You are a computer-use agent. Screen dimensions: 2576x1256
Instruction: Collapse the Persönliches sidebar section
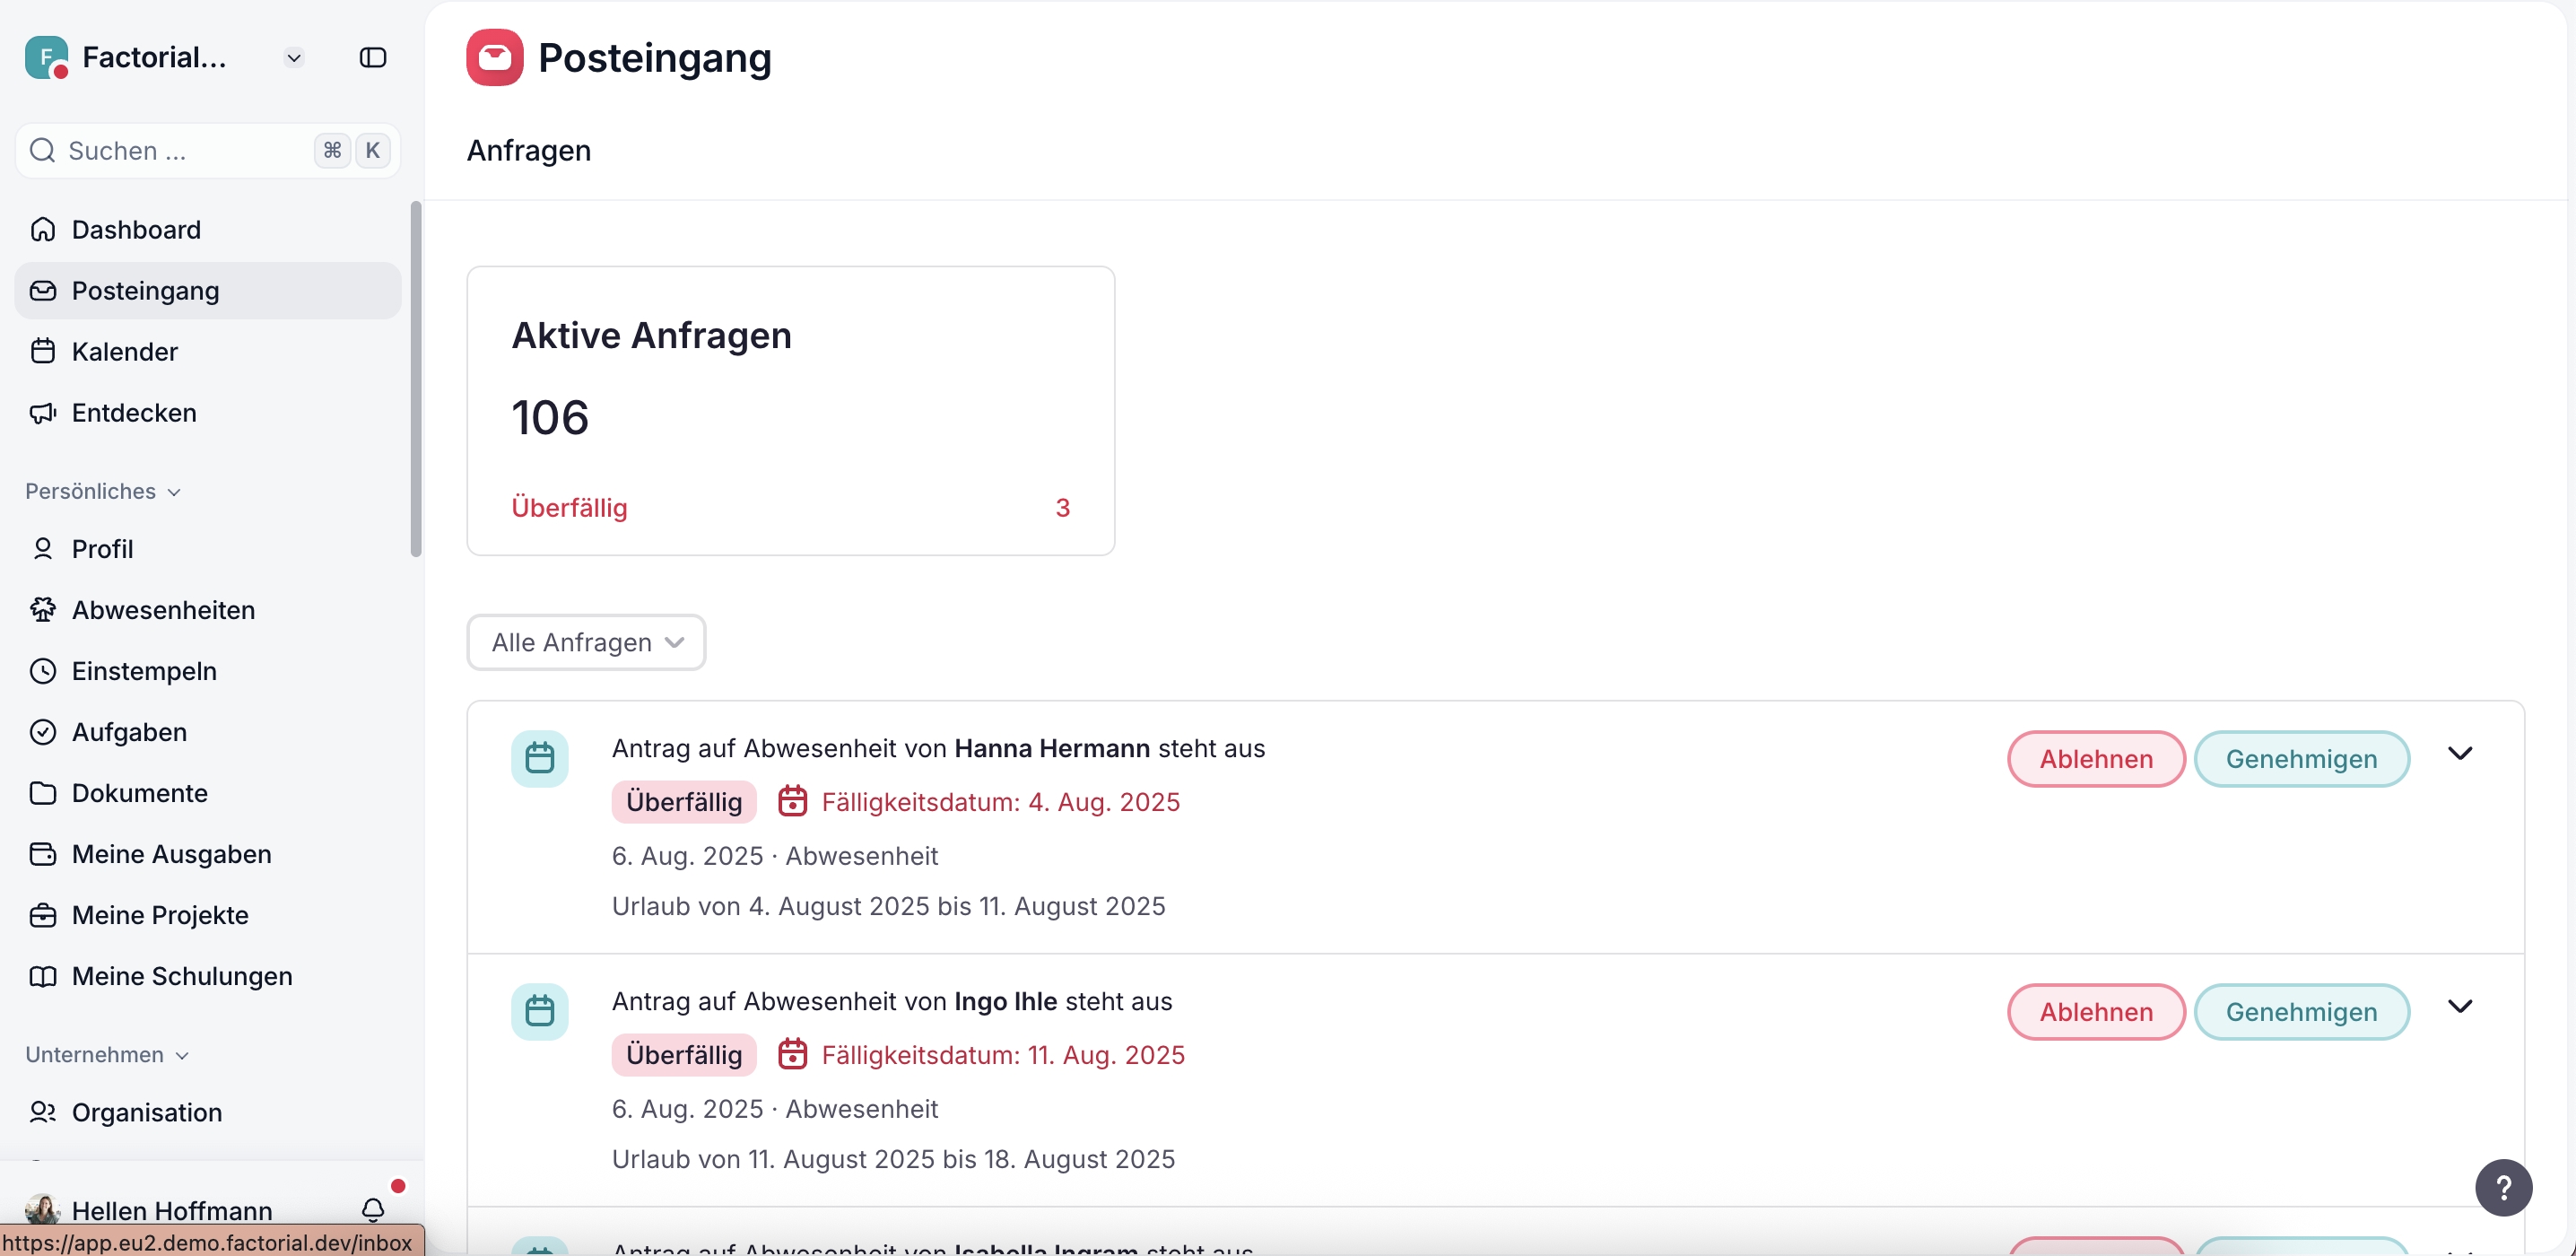(x=102, y=491)
